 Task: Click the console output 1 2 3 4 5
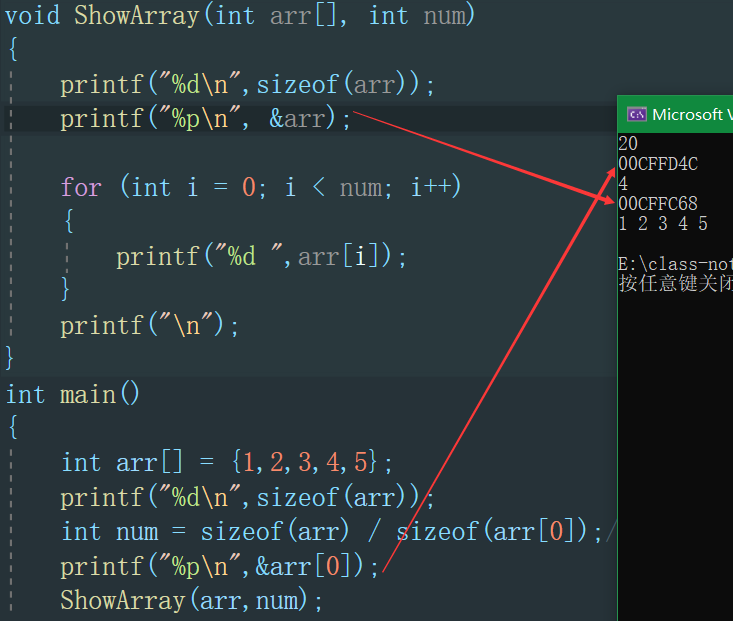(x=663, y=224)
